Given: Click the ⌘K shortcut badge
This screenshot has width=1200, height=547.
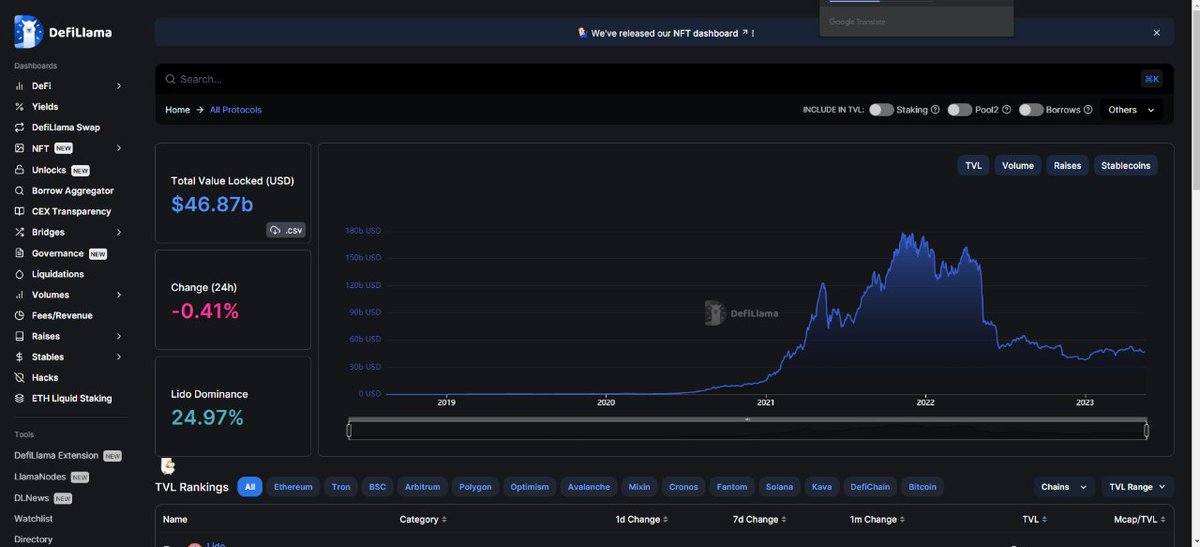Looking at the screenshot, I should [1152, 79].
